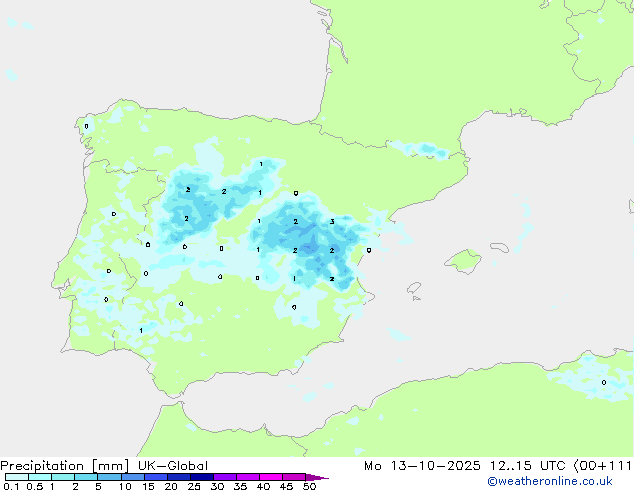Pick the 10–15 mm legend color swatch

point(132,477)
